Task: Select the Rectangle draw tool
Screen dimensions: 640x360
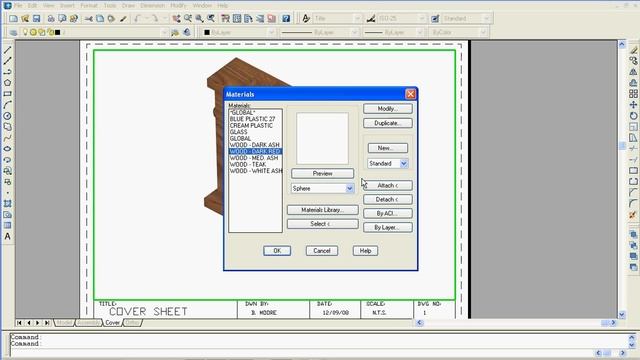Action: point(7,94)
